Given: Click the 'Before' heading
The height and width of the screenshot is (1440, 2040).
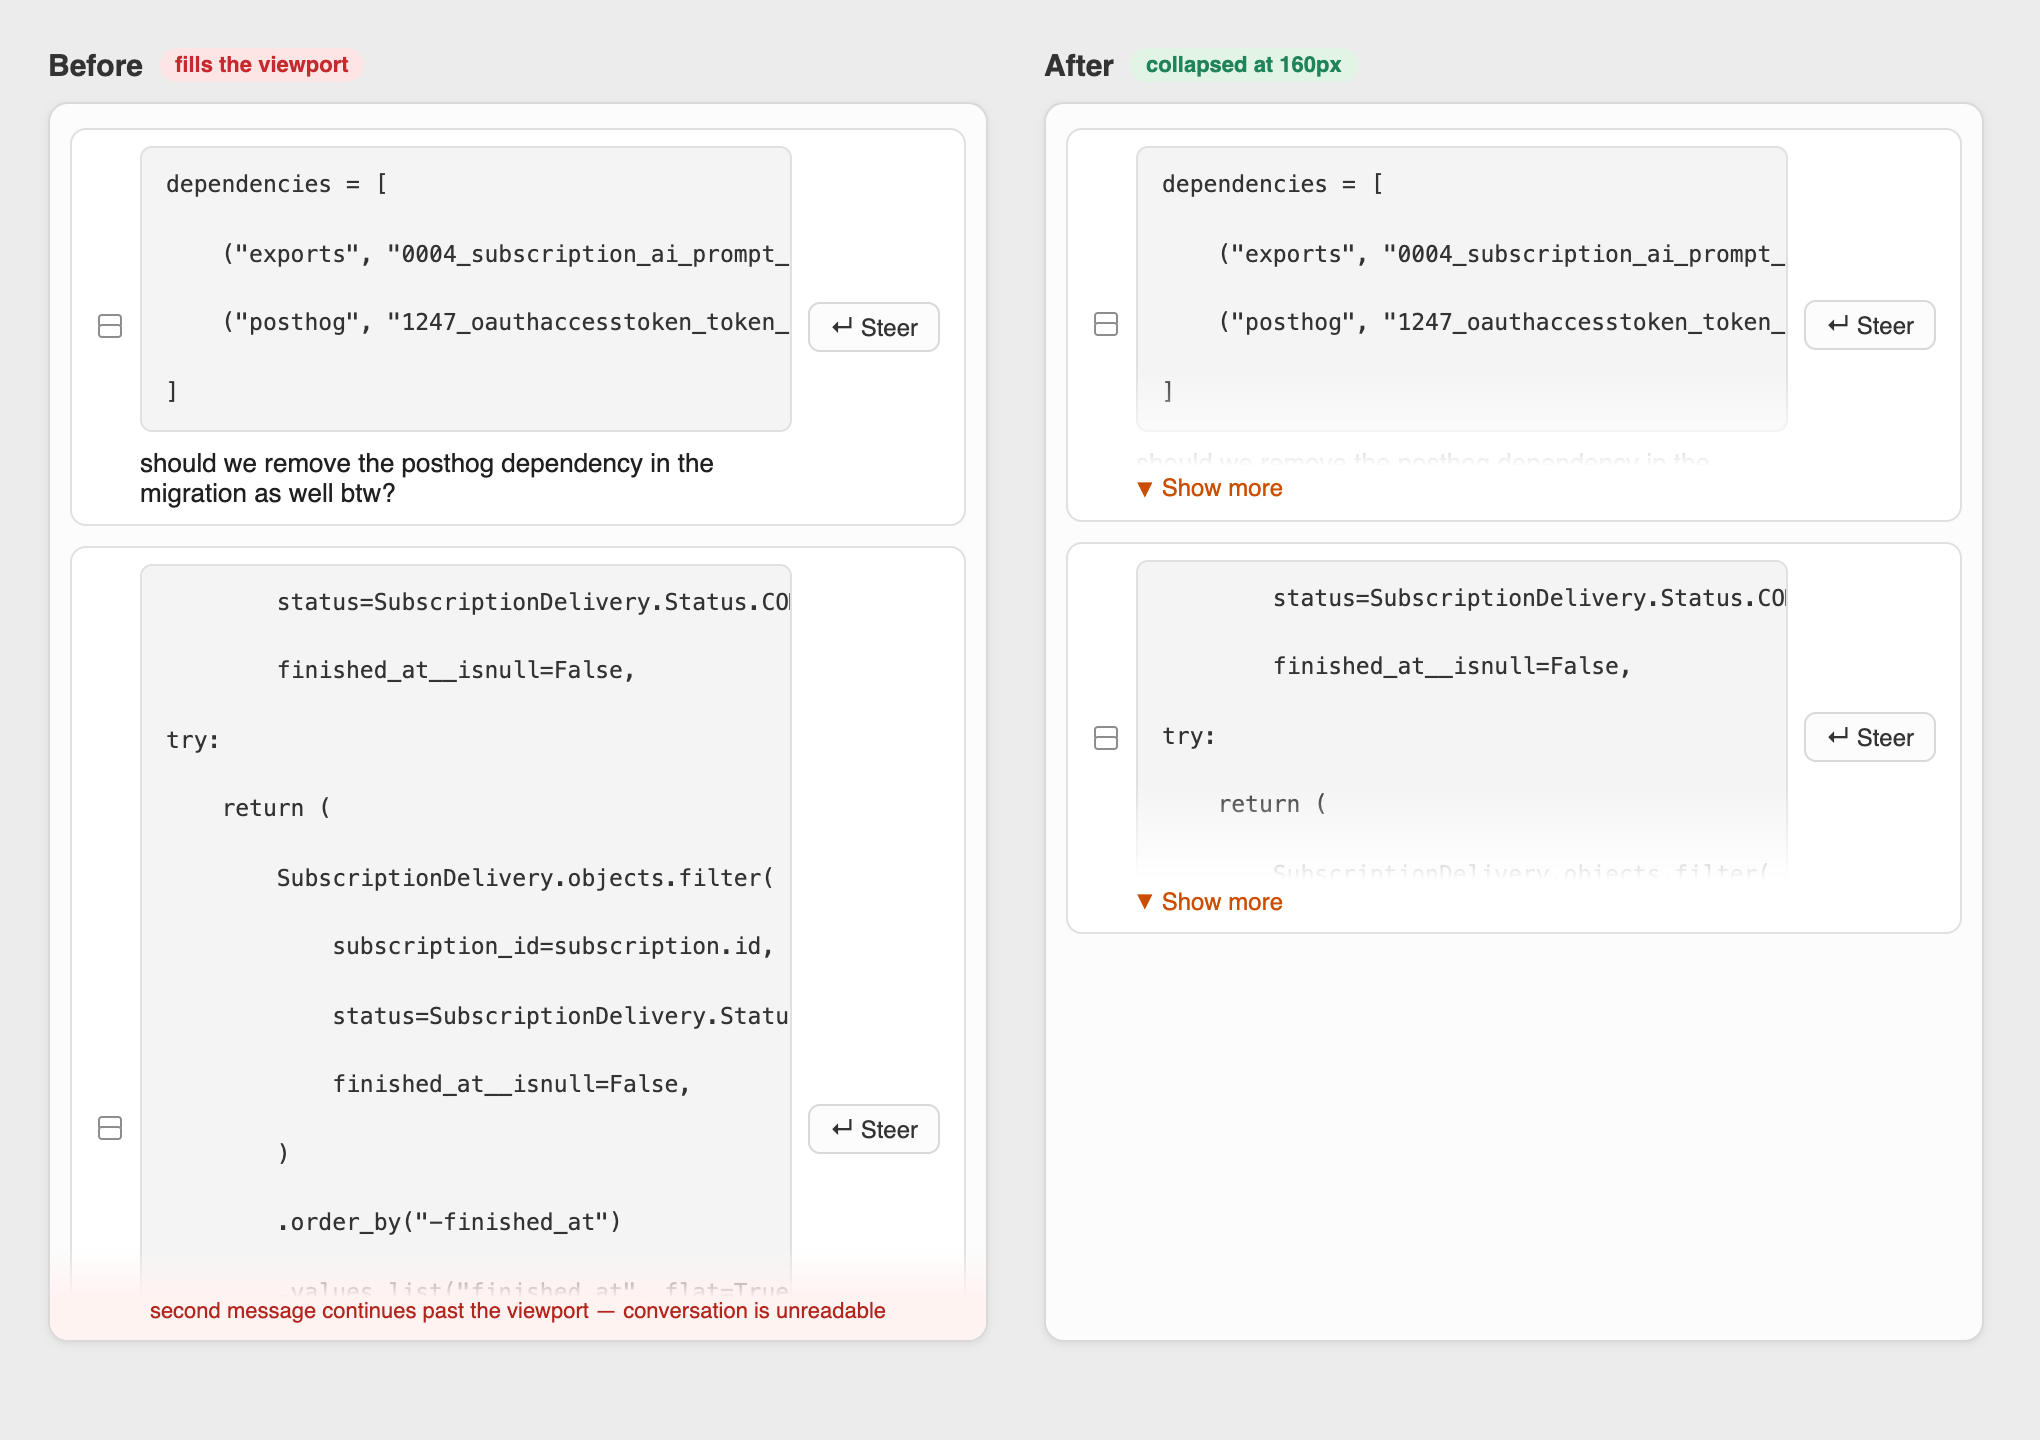Looking at the screenshot, I should [x=95, y=66].
